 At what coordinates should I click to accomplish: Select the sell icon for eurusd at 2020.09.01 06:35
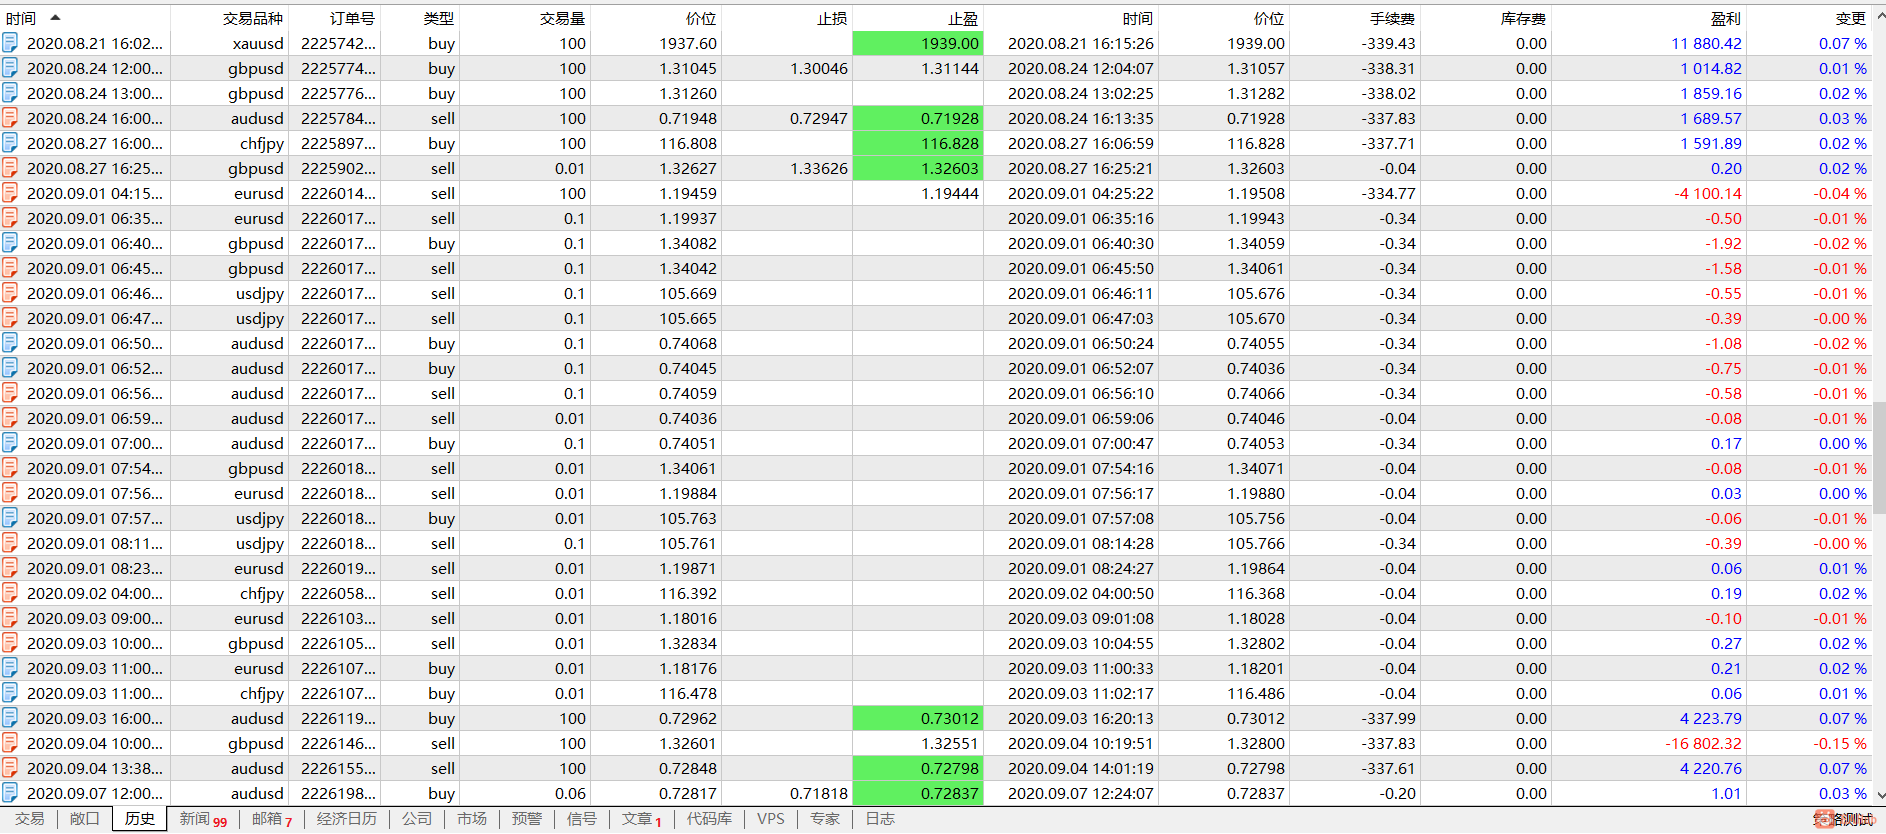tap(10, 218)
